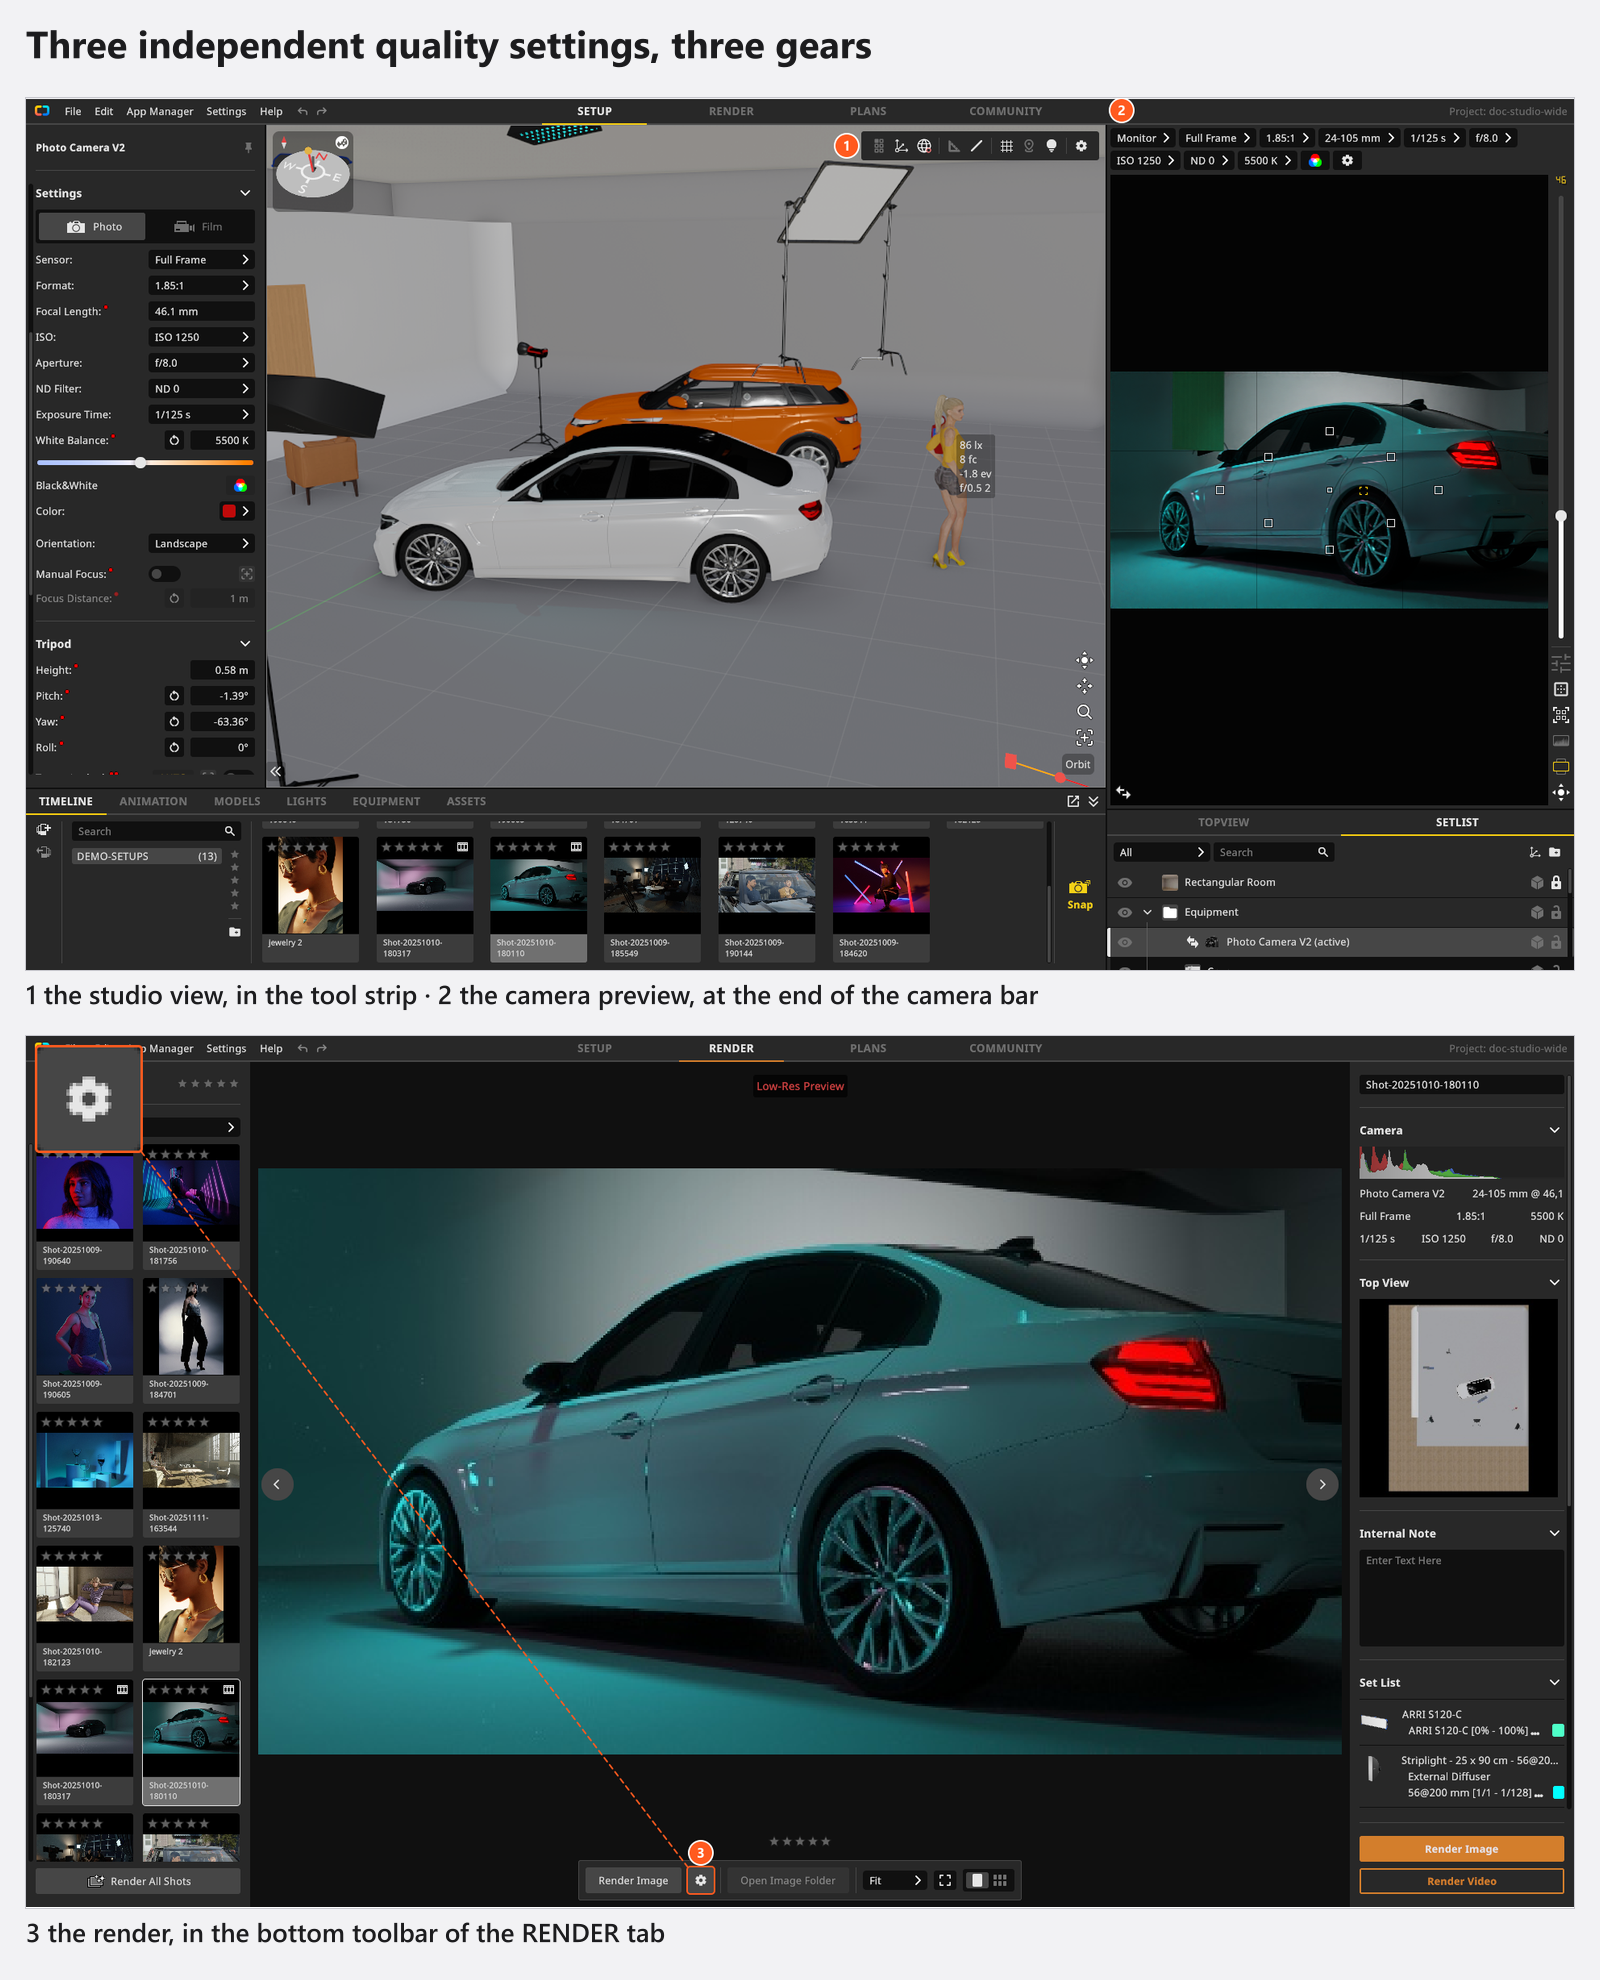
Task: Open studio view settings gear in tool strip
Action: click(x=1081, y=146)
